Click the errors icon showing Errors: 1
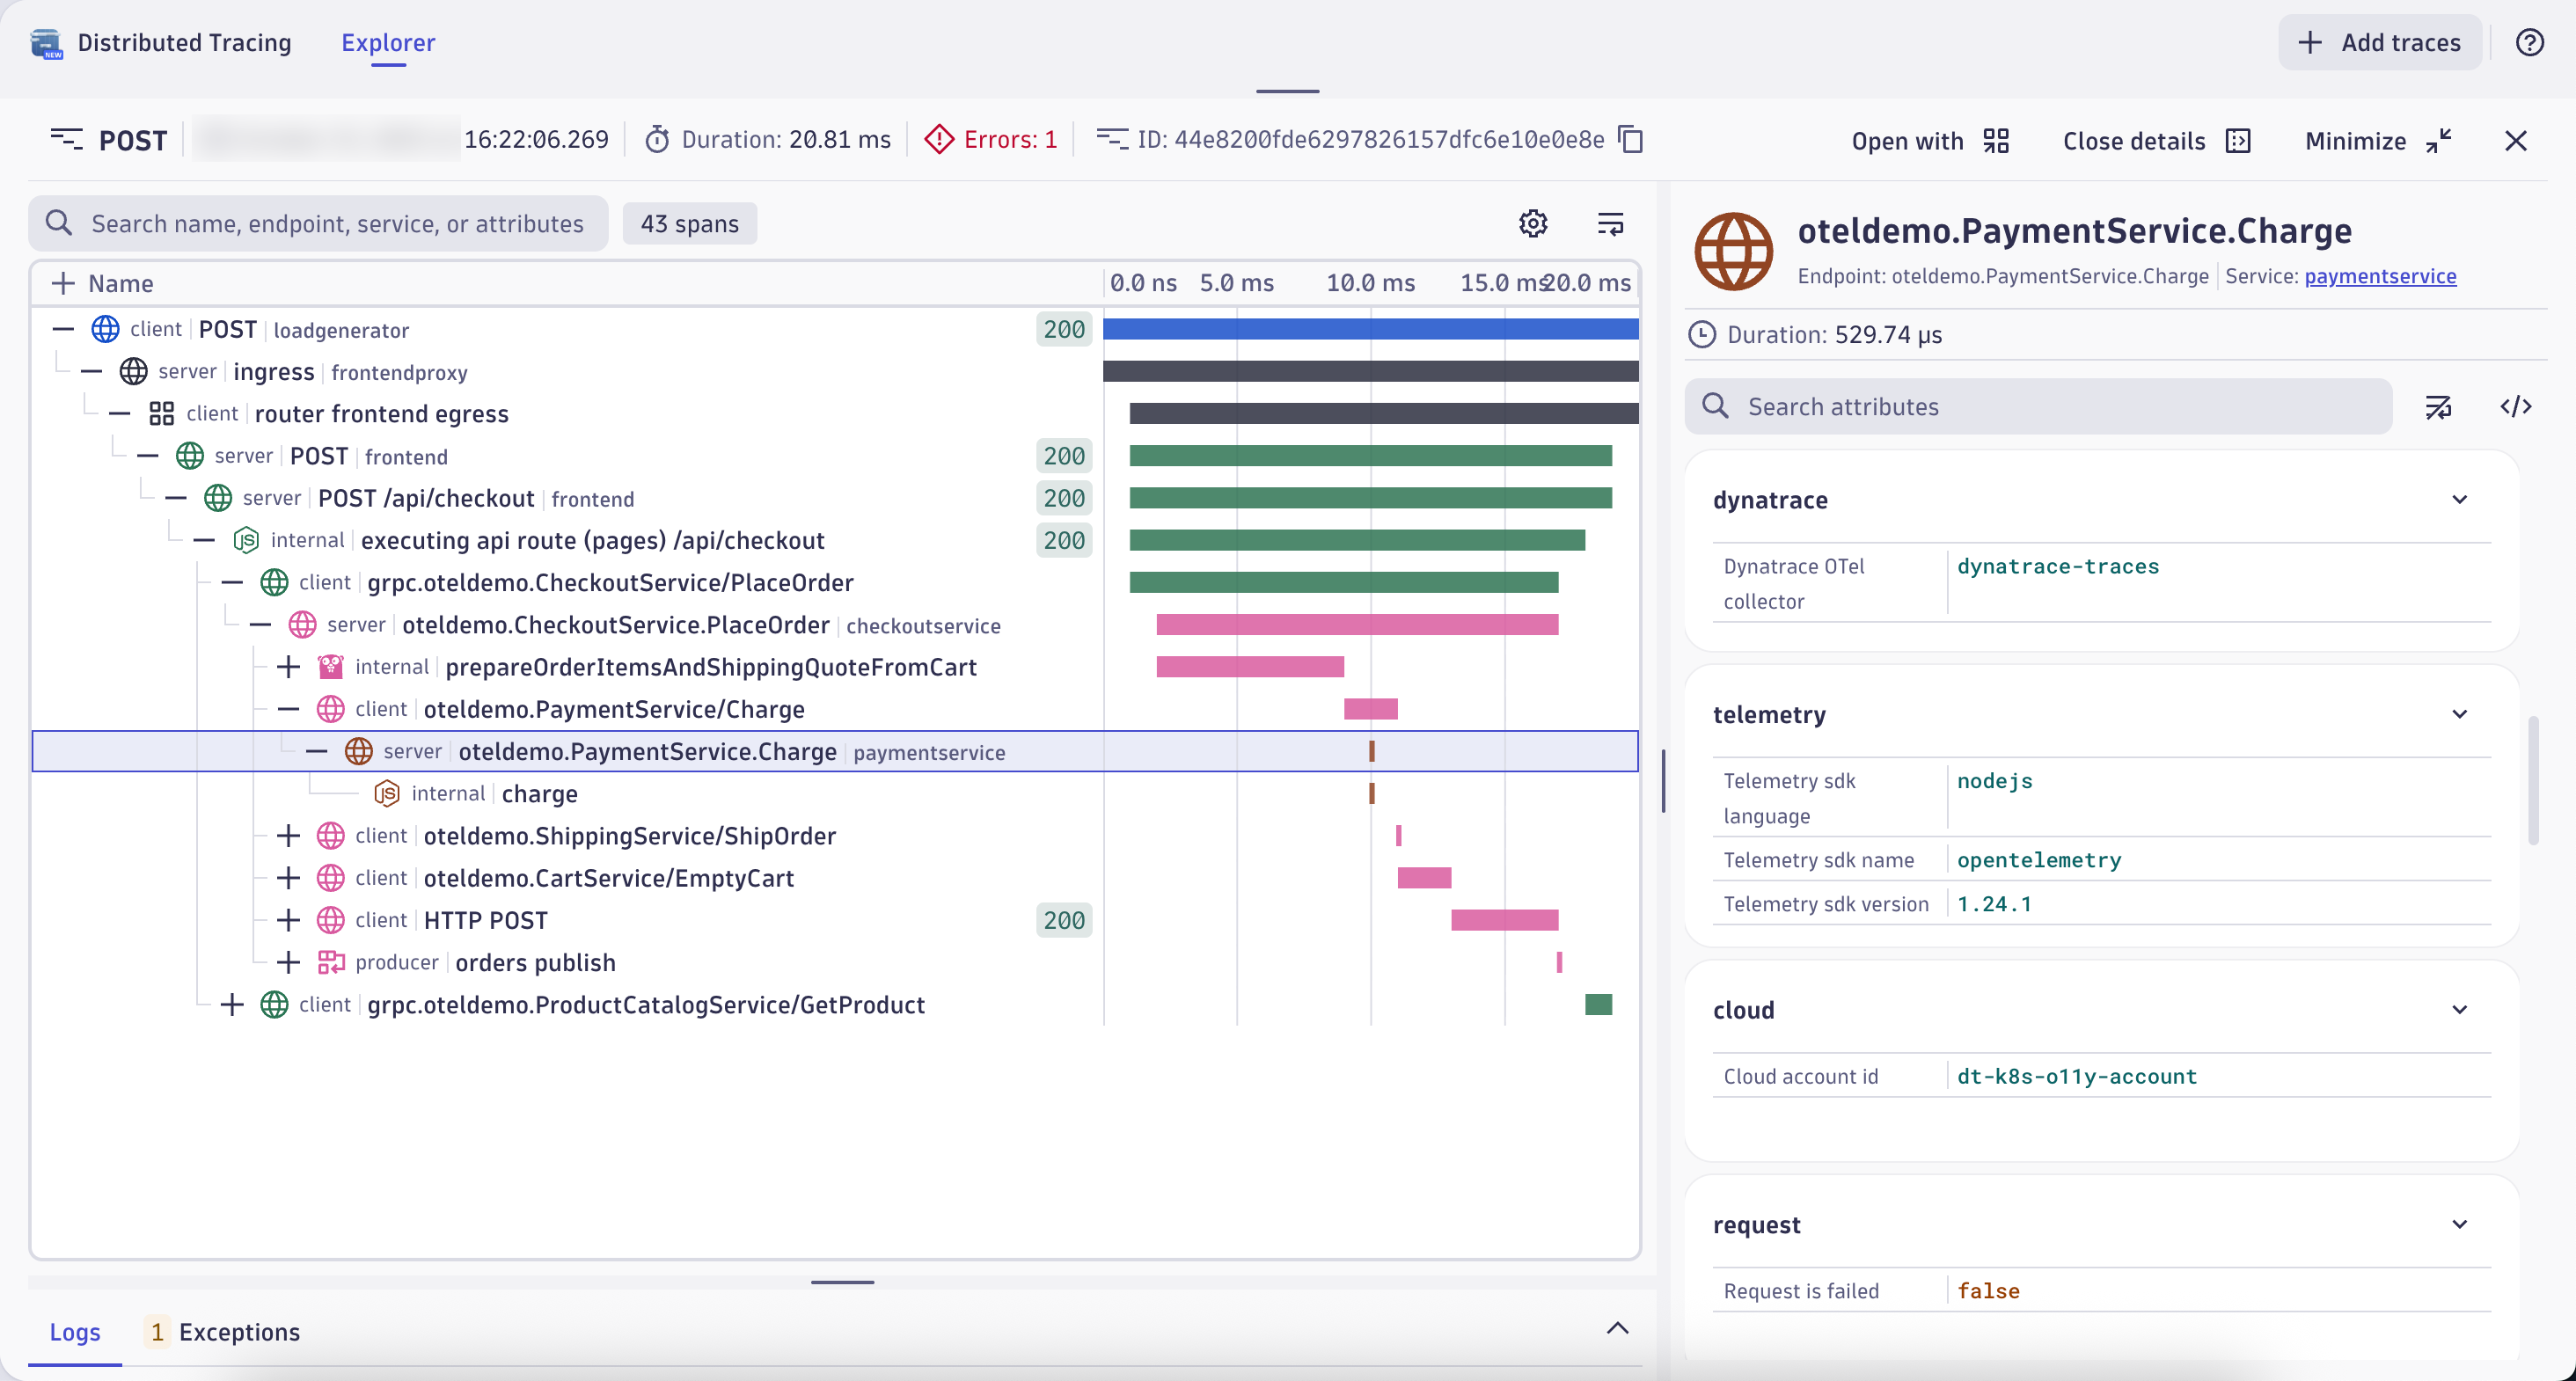This screenshot has width=2576, height=1381. pos(938,138)
